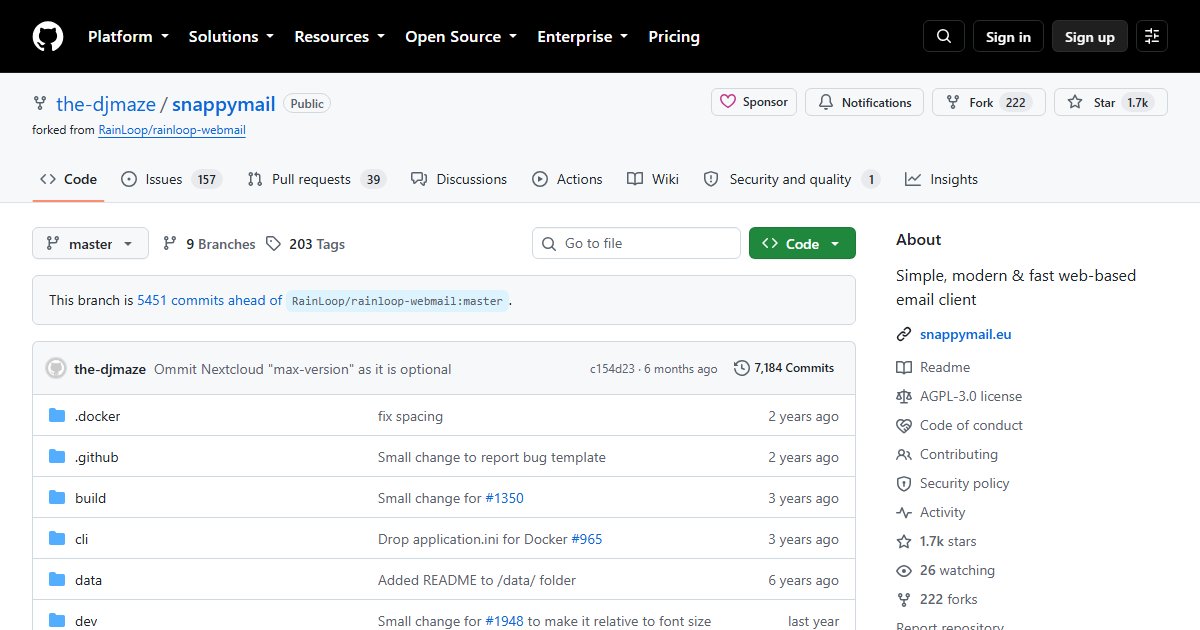Click the Sign up button

tap(1090, 37)
